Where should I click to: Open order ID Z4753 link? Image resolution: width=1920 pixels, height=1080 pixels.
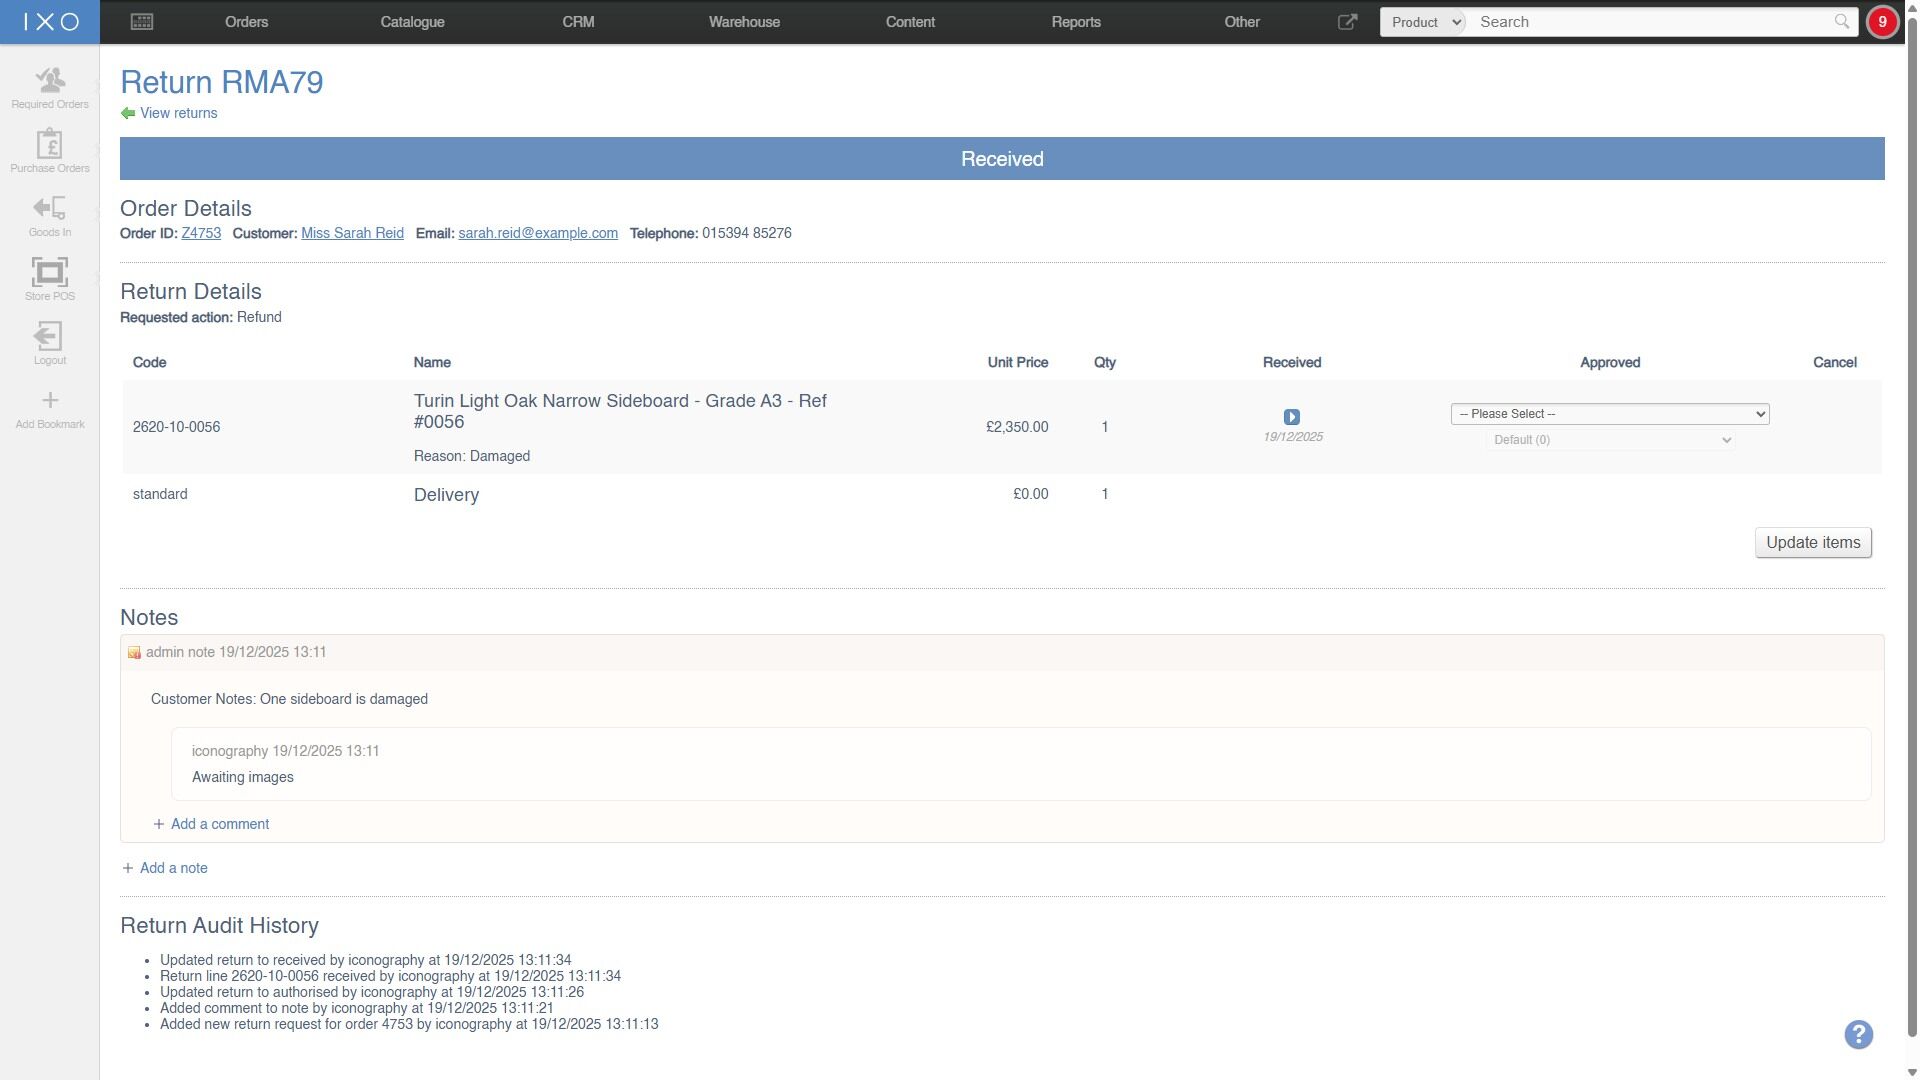coord(201,233)
